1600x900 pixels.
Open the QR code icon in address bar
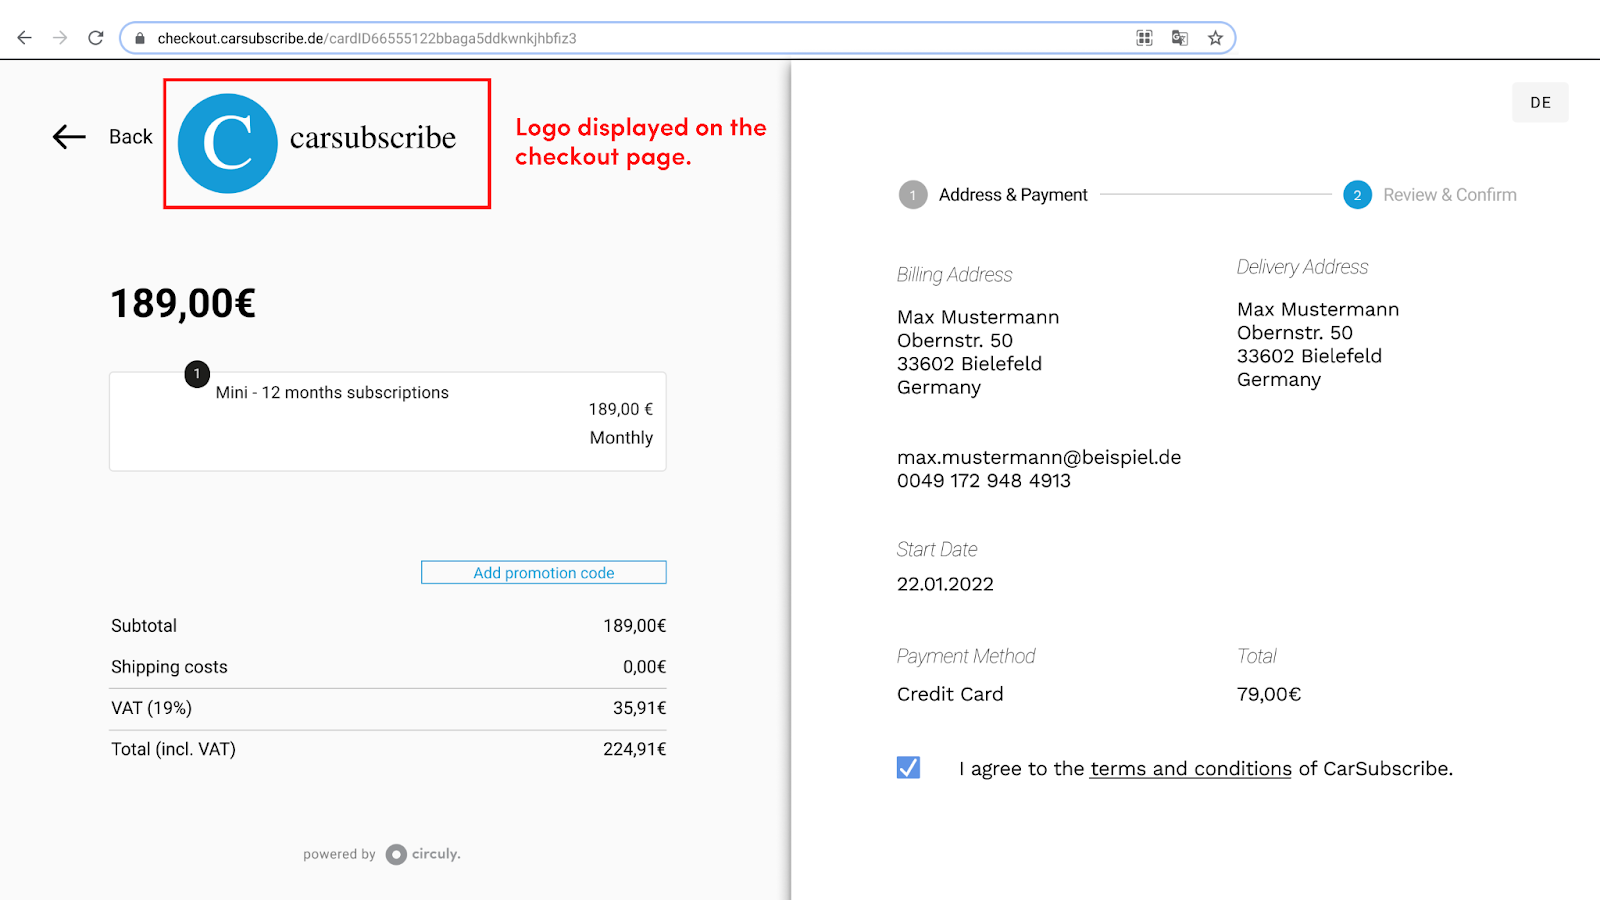coord(1145,38)
